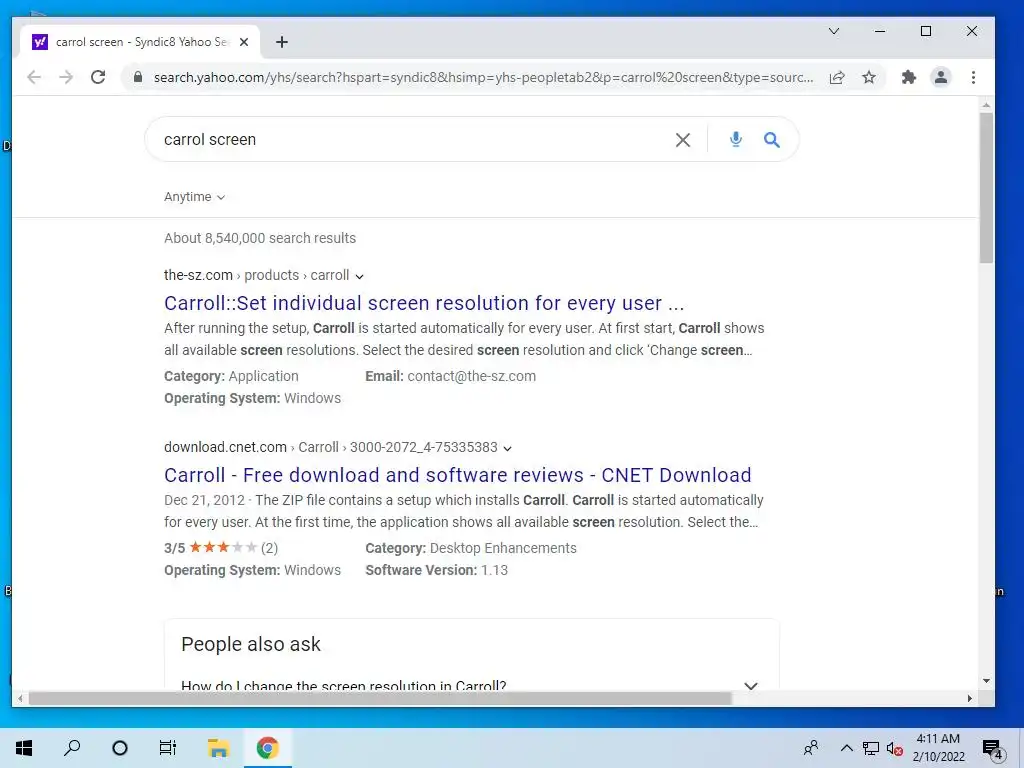Screen dimensions: 1024x768
Task: Open the clock showing 4:11 AM
Action: [x=938, y=748]
